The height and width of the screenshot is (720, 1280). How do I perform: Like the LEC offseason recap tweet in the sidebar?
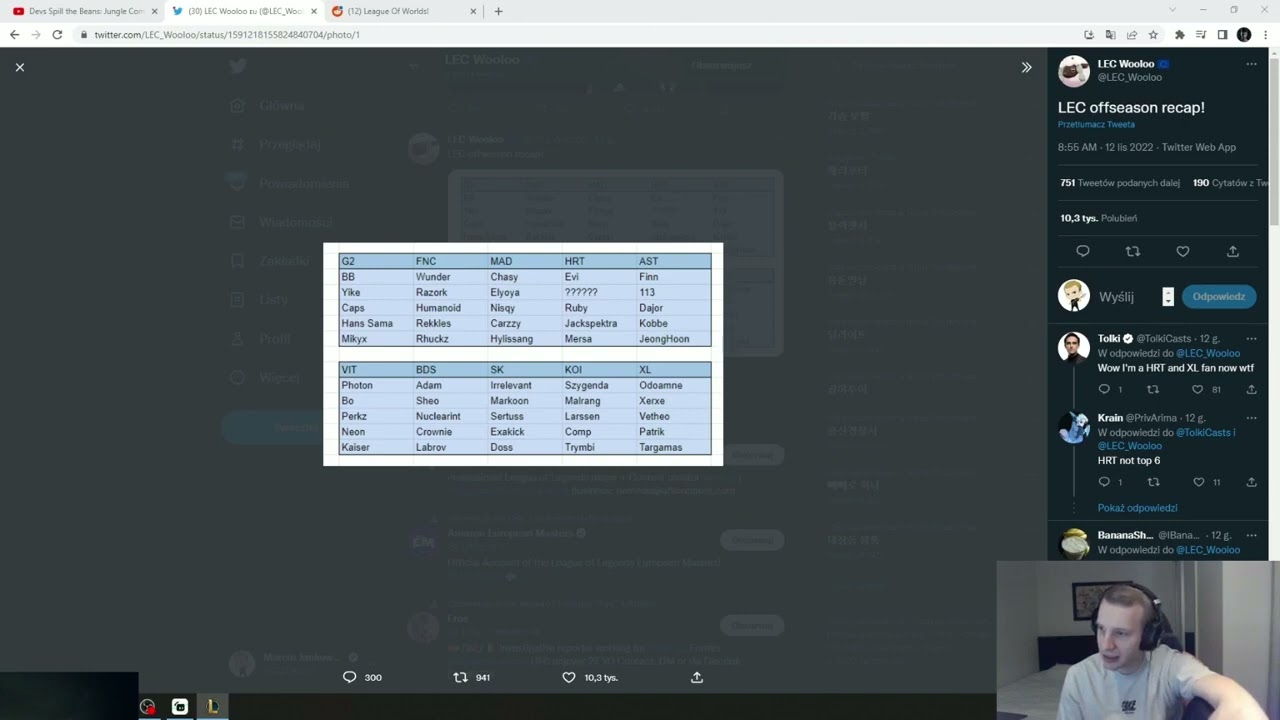click(1183, 251)
